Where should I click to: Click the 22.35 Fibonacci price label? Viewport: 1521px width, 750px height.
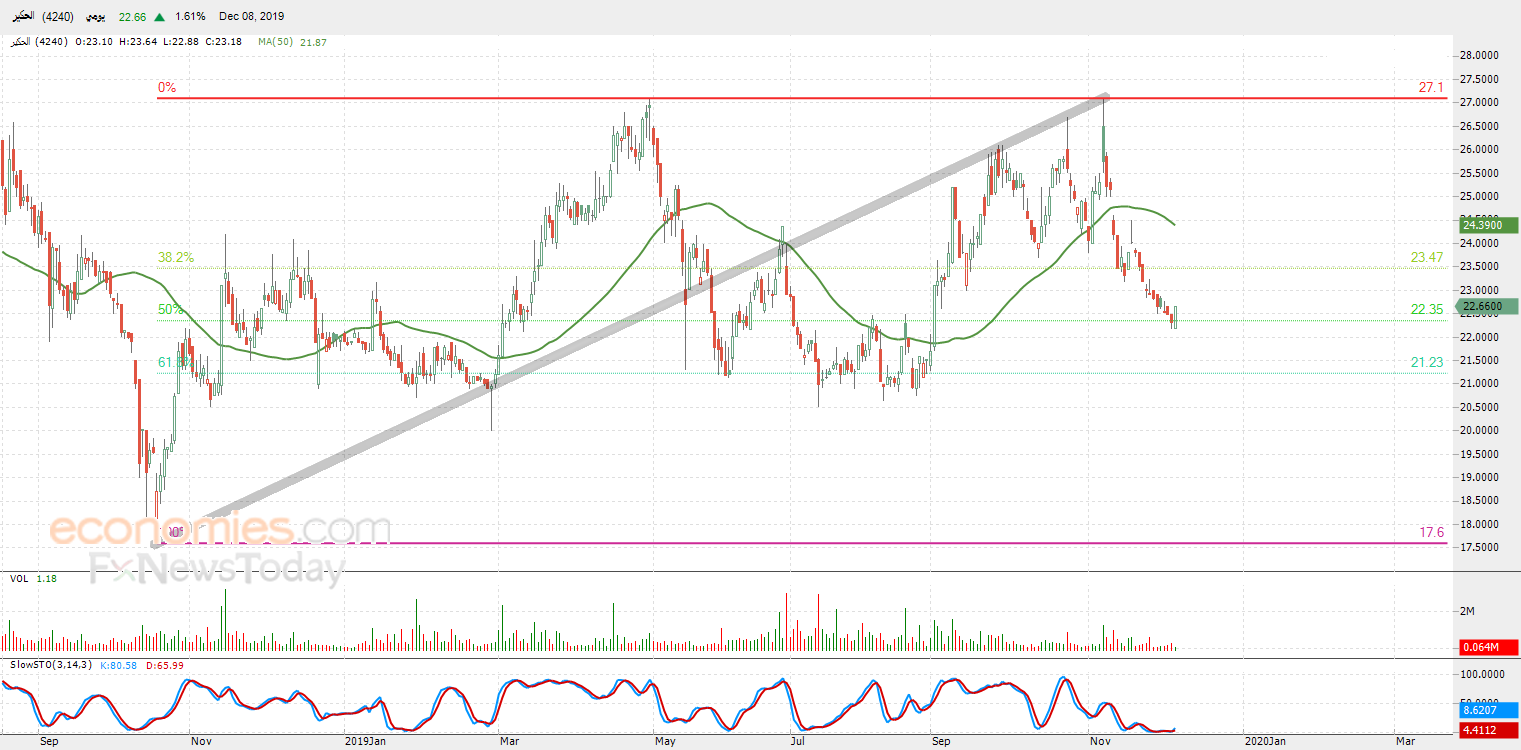(1427, 310)
